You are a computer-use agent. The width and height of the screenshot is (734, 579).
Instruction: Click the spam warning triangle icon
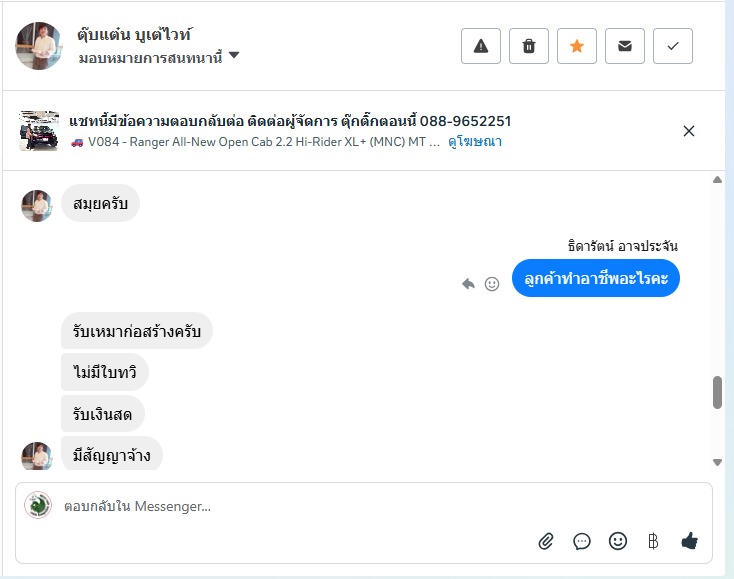pos(481,46)
